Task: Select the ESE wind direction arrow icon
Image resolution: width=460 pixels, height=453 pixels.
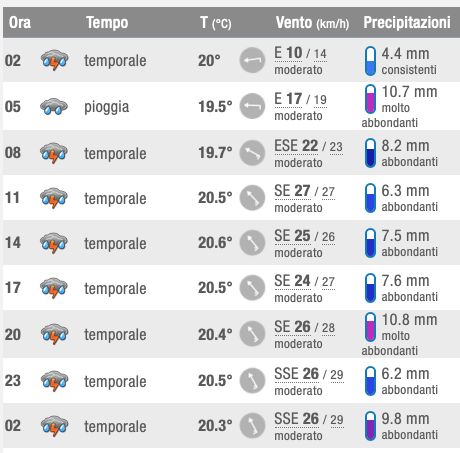Action: (x=252, y=153)
